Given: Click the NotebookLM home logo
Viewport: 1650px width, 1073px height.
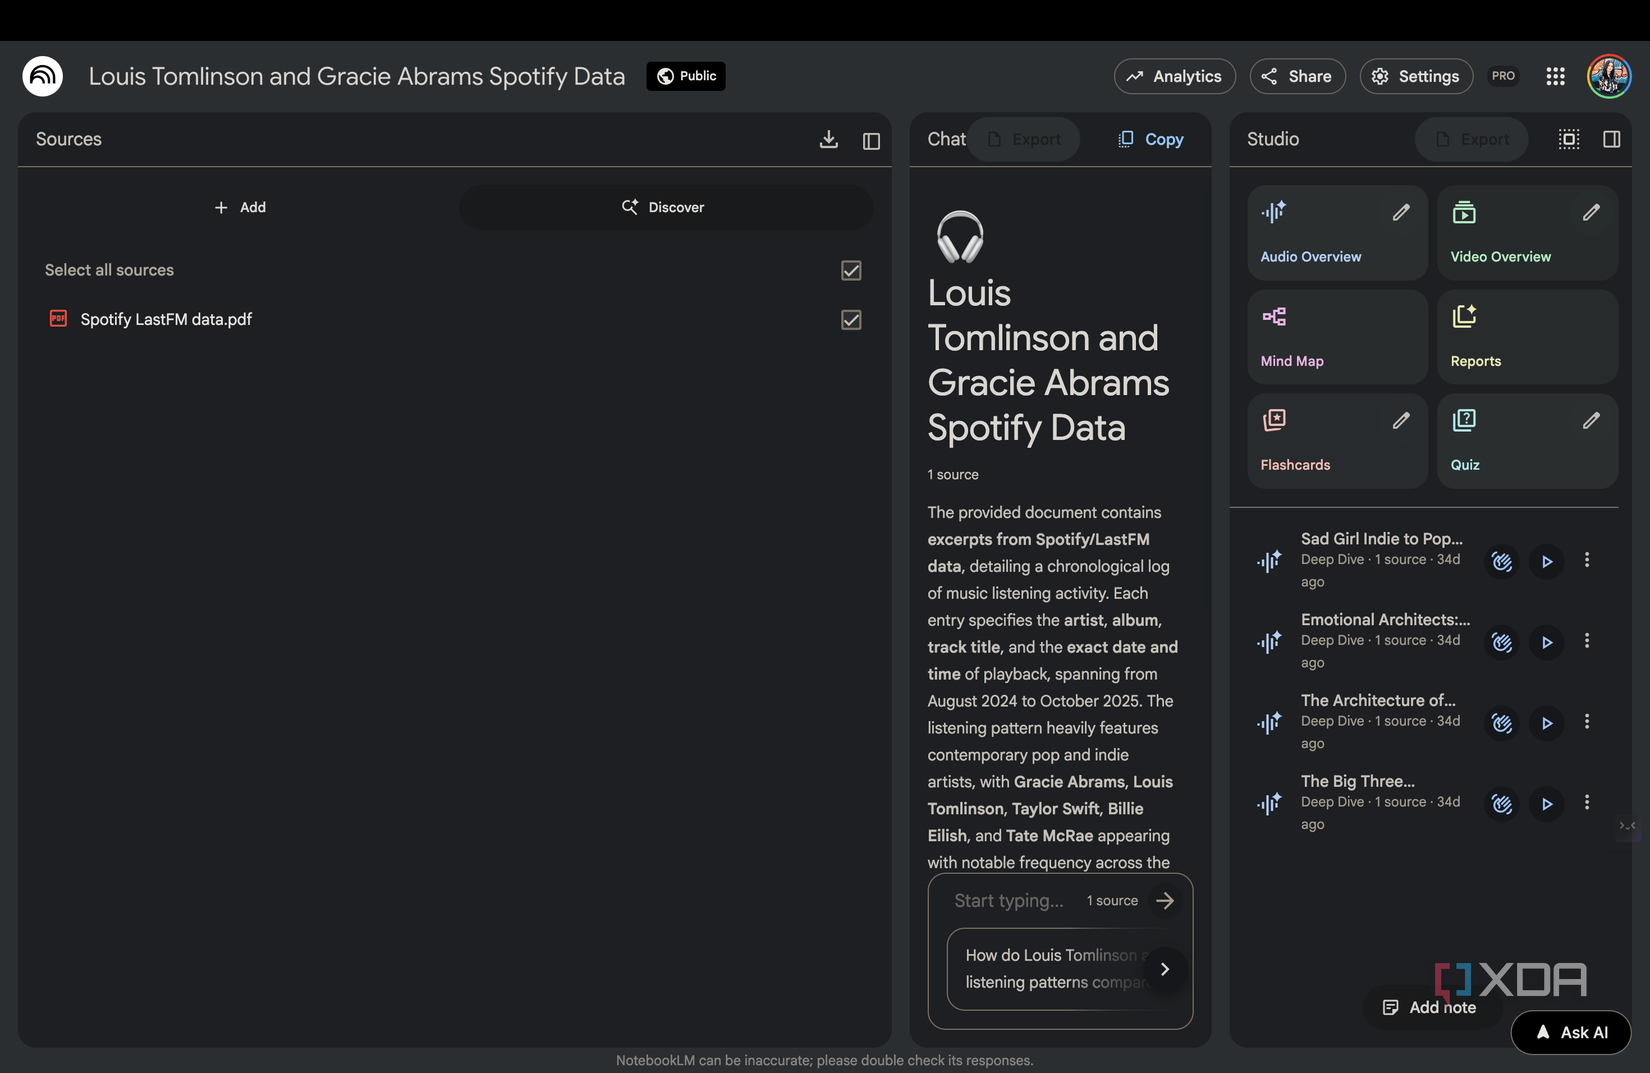Looking at the screenshot, I should [x=43, y=76].
